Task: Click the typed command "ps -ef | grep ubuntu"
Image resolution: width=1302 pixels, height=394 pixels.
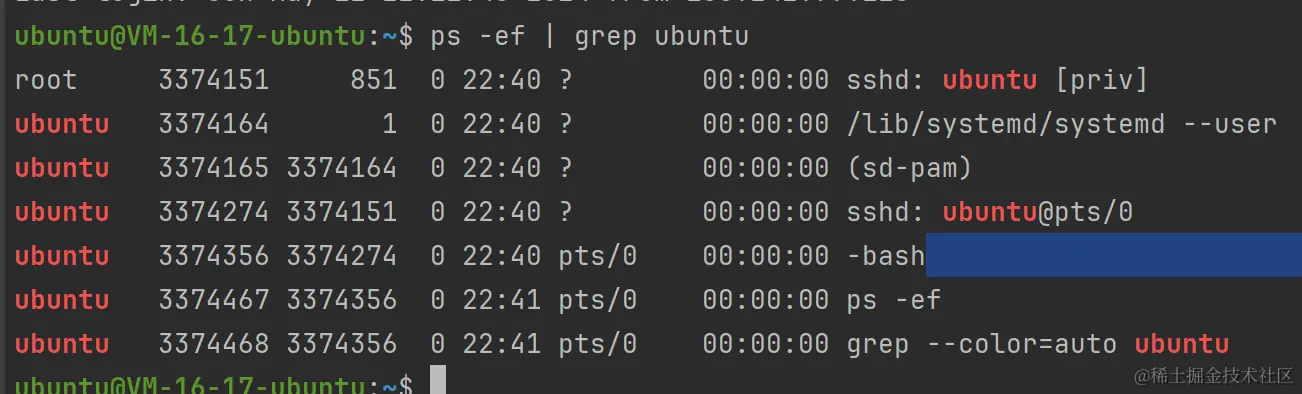Action: [589, 37]
